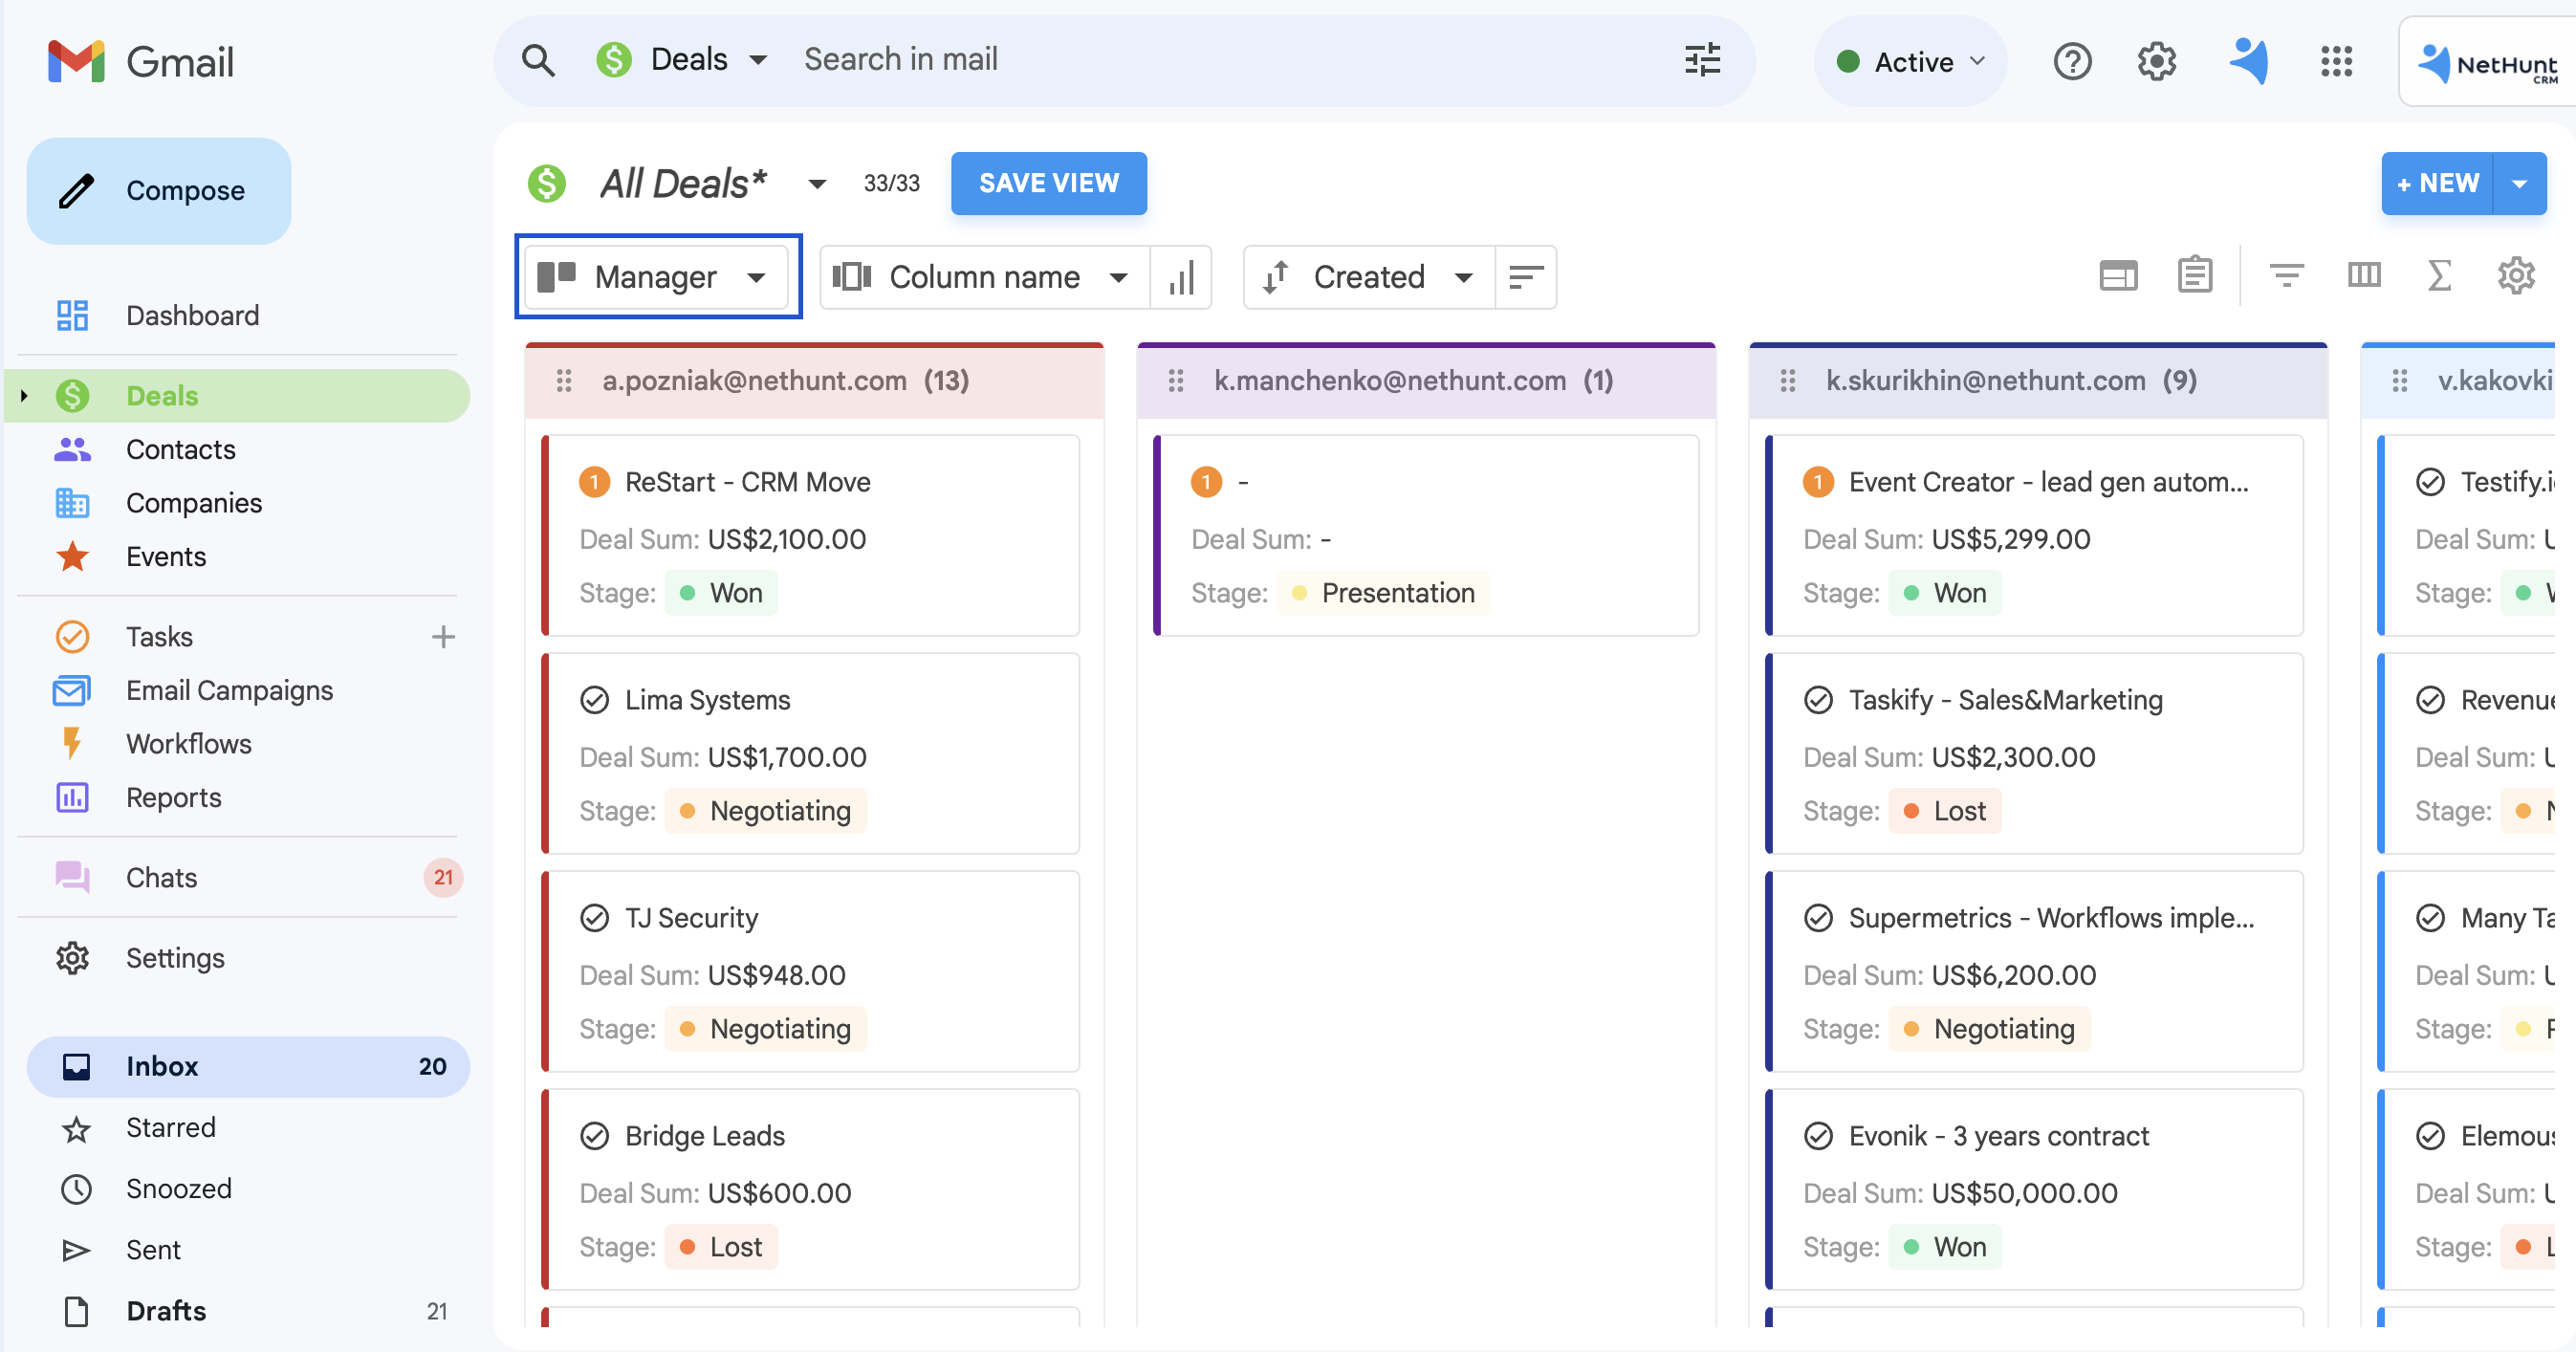
Task: Click the search filter options icon
Action: click(1702, 60)
